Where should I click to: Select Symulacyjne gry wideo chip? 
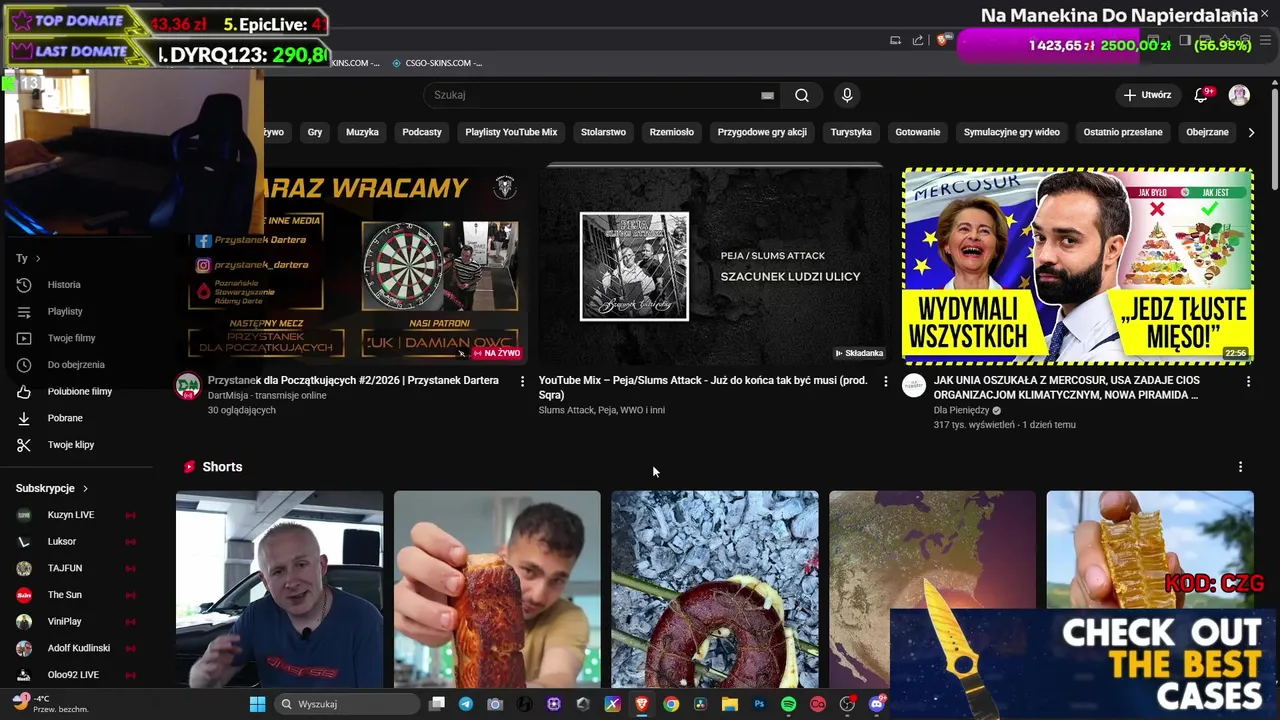pyautogui.click(x=1012, y=132)
